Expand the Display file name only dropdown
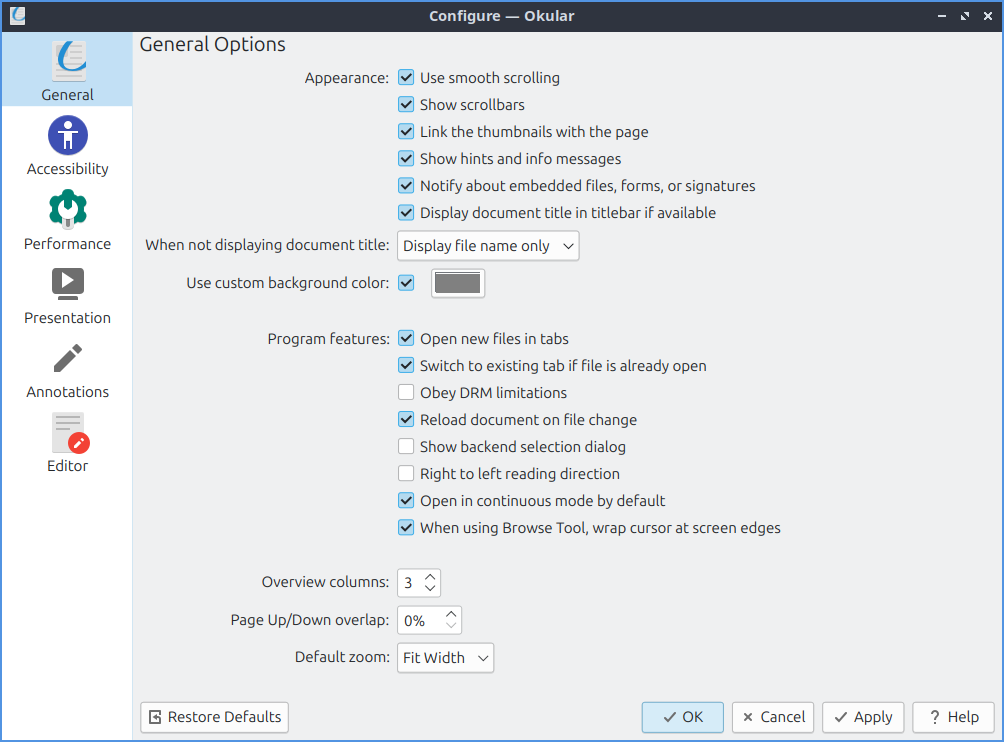 click(x=488, y=246)
